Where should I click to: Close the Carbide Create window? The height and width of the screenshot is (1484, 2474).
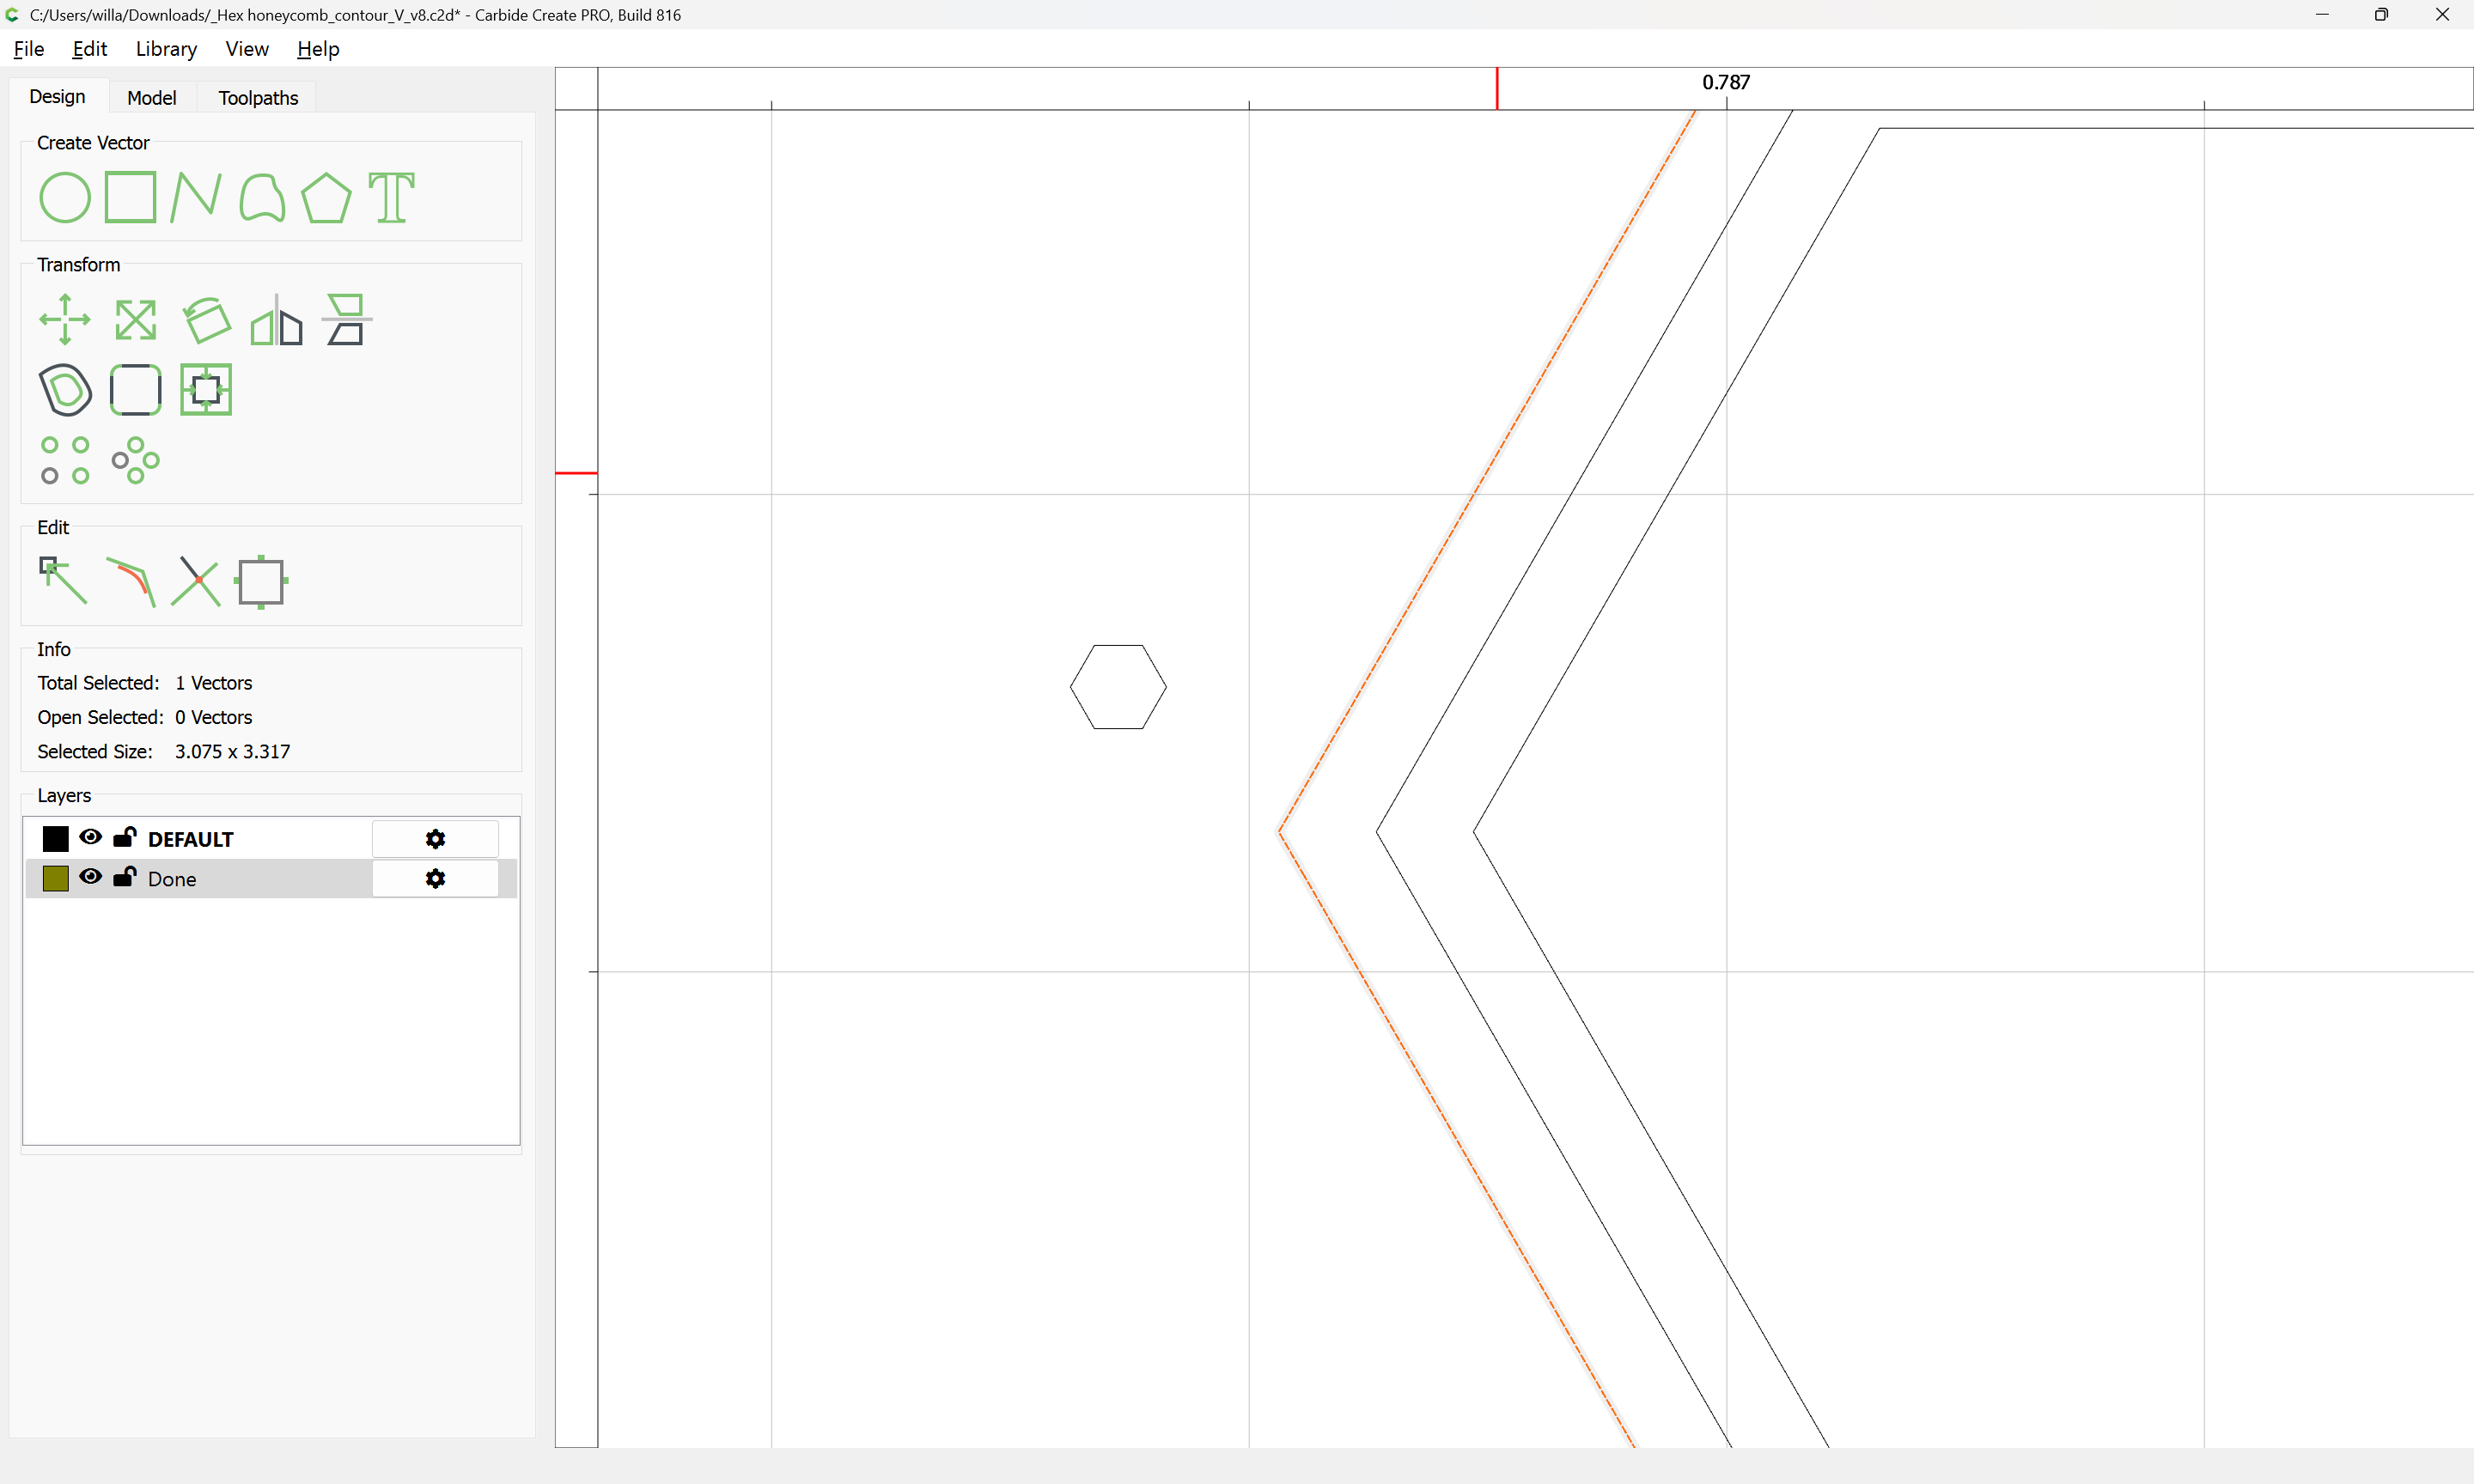tap(2443, 15)
